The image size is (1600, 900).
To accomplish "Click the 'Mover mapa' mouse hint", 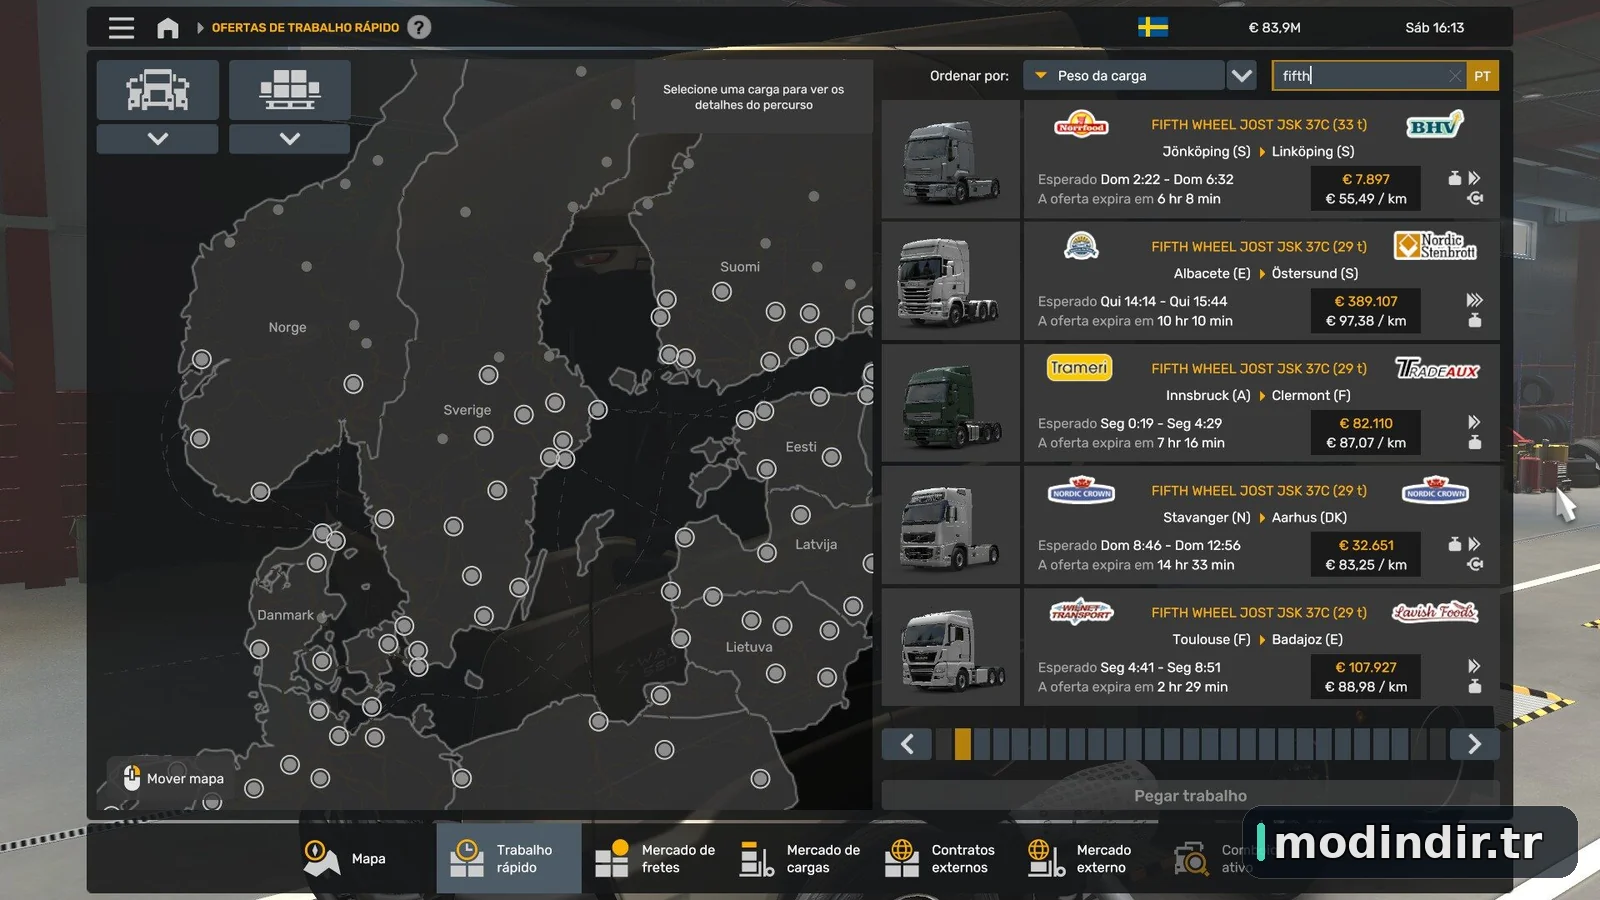I will tap(173, 778).
